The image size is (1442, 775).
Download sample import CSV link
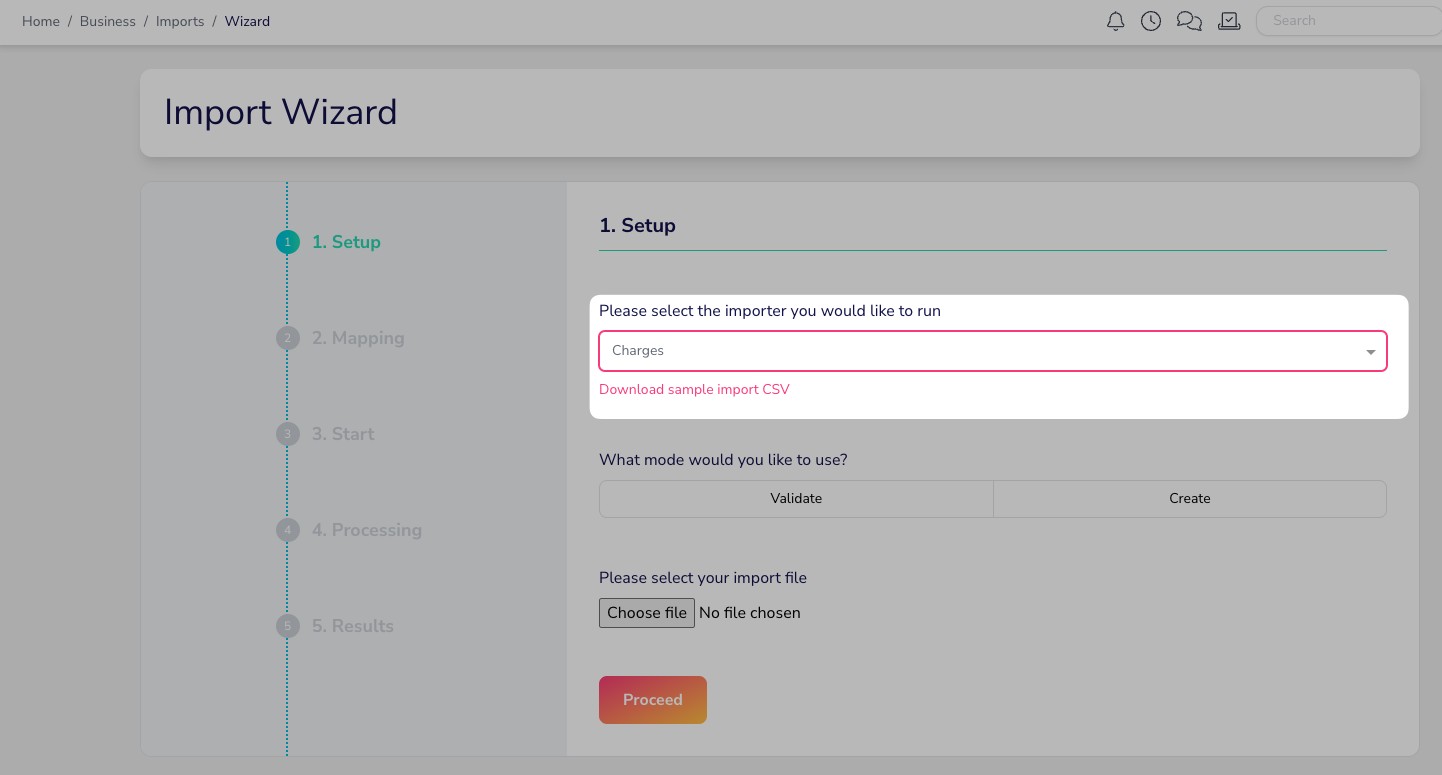pyautogui.click(x=694, y=390)
